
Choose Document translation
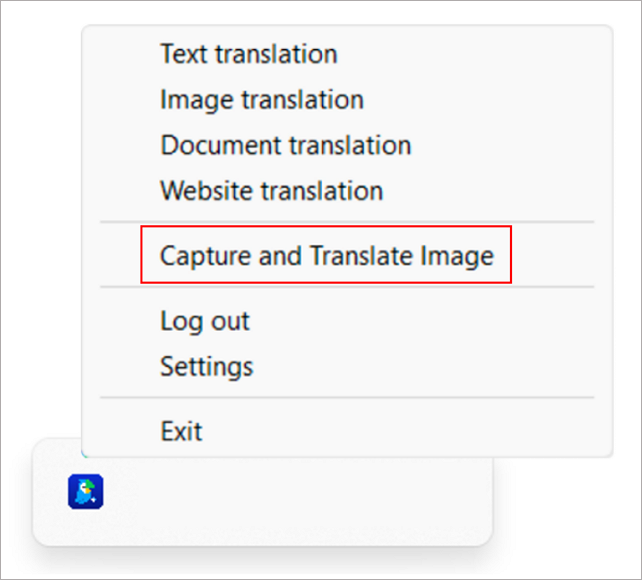click(285, 145)
